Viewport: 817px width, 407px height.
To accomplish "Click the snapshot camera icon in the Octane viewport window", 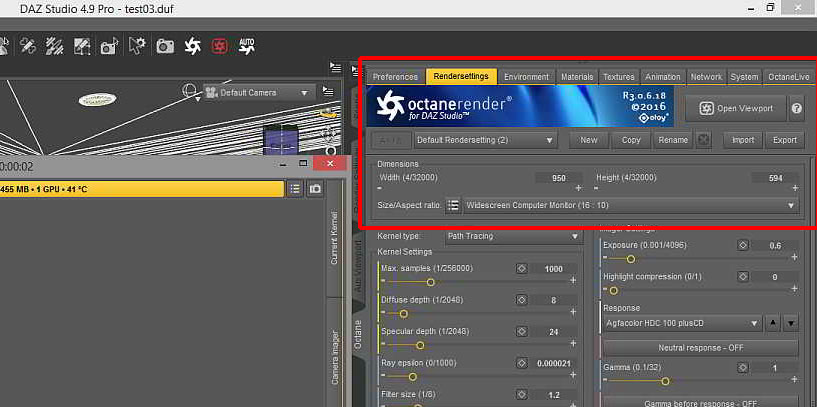I will tap(315, 189).
